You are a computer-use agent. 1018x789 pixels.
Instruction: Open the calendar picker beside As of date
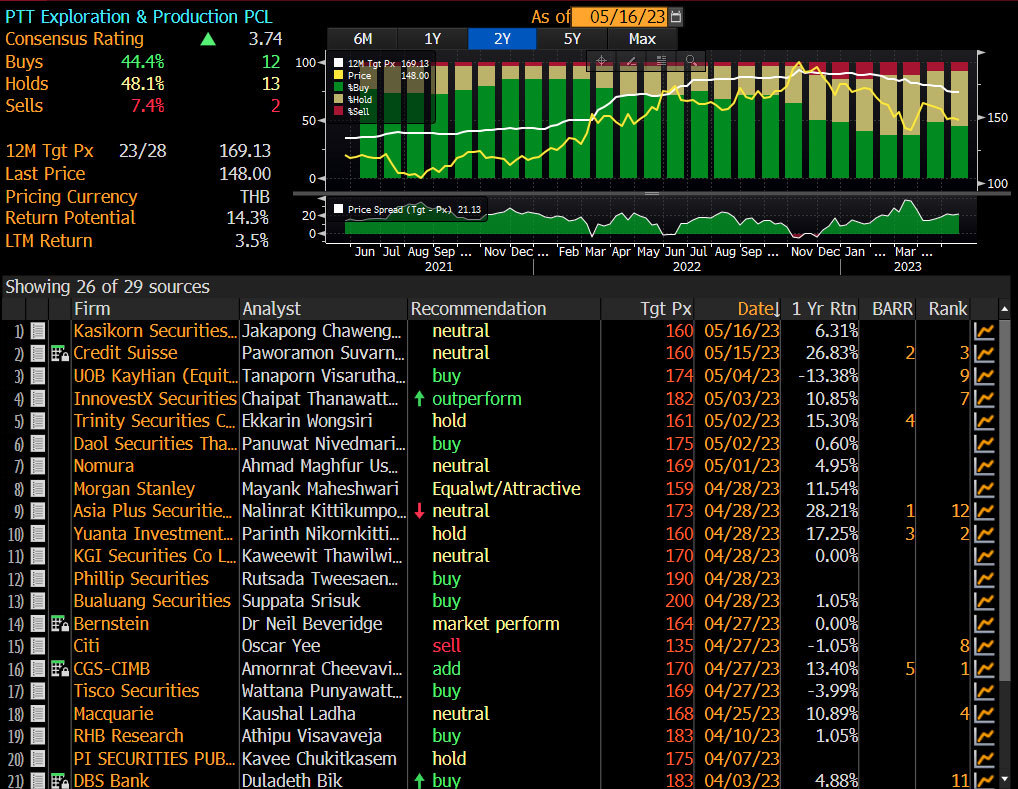click(676, 17)
